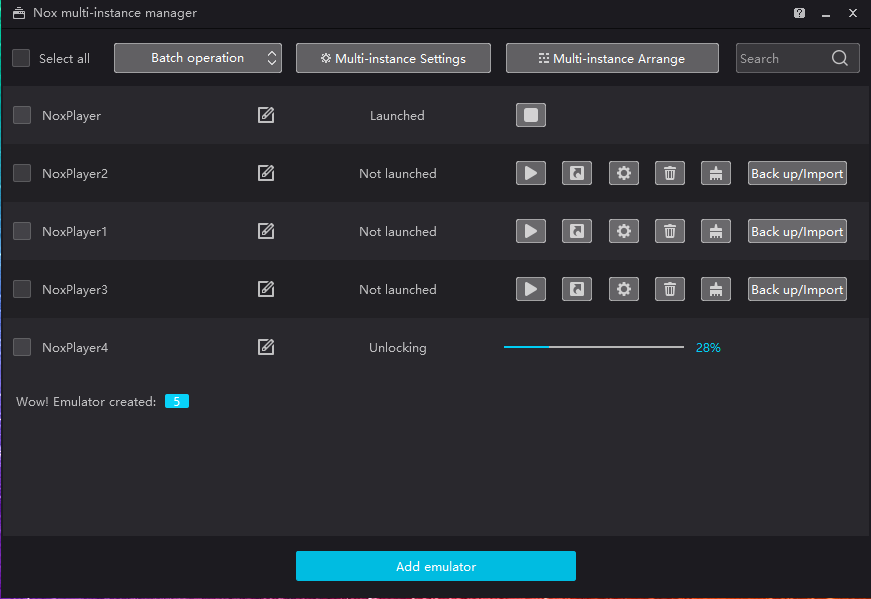Open Multi-instance Arrange
This screenshot has width=871, height=599.
[x=612, y=58]
